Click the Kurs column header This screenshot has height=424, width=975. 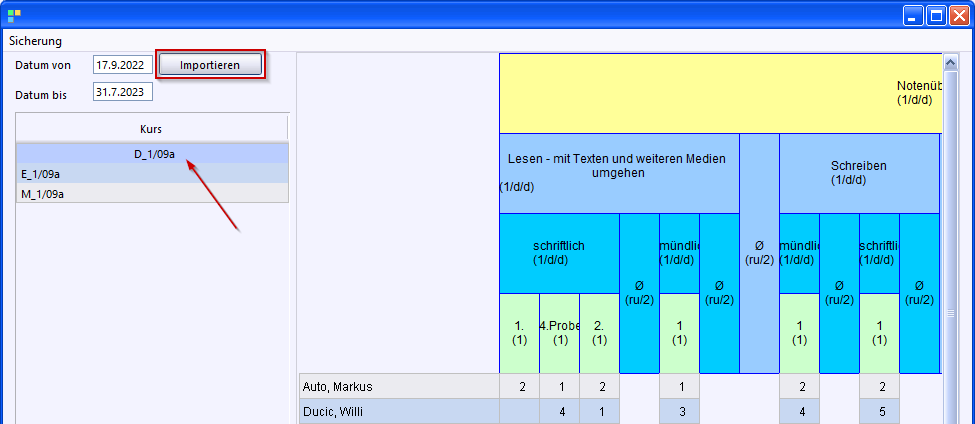[x=151, y=129]
